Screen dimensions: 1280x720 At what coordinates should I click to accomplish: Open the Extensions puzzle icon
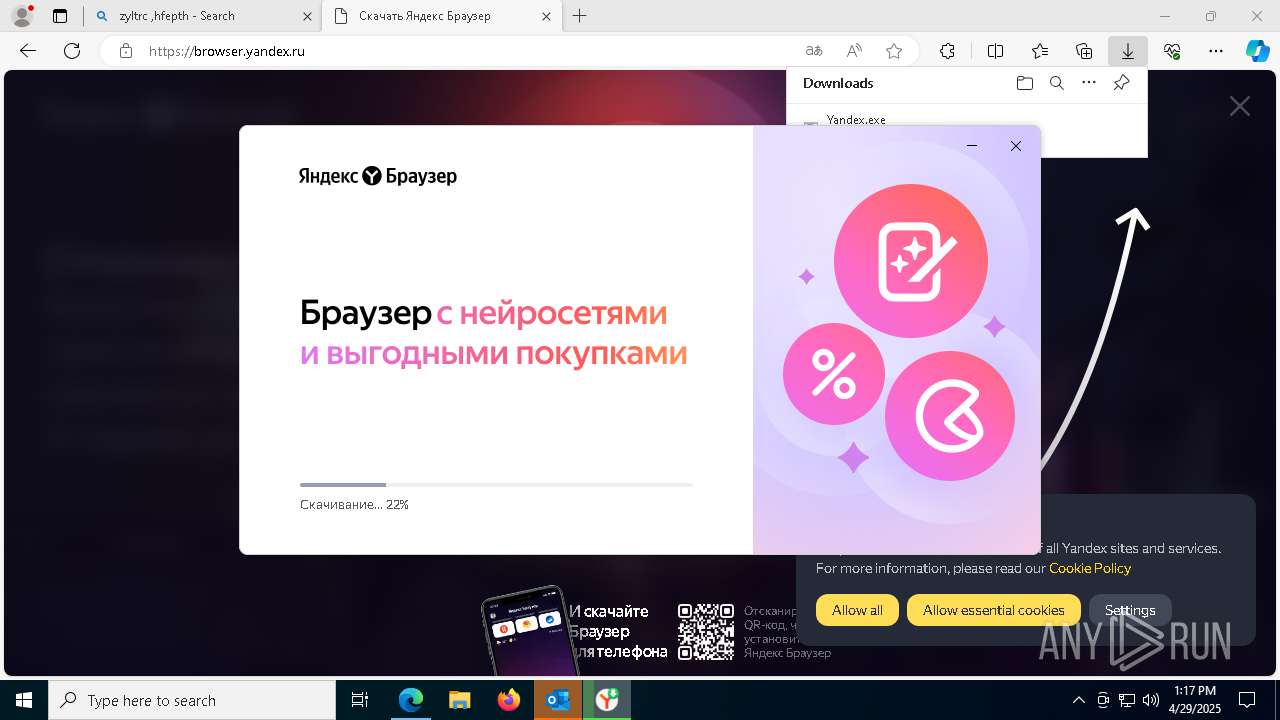947,51
